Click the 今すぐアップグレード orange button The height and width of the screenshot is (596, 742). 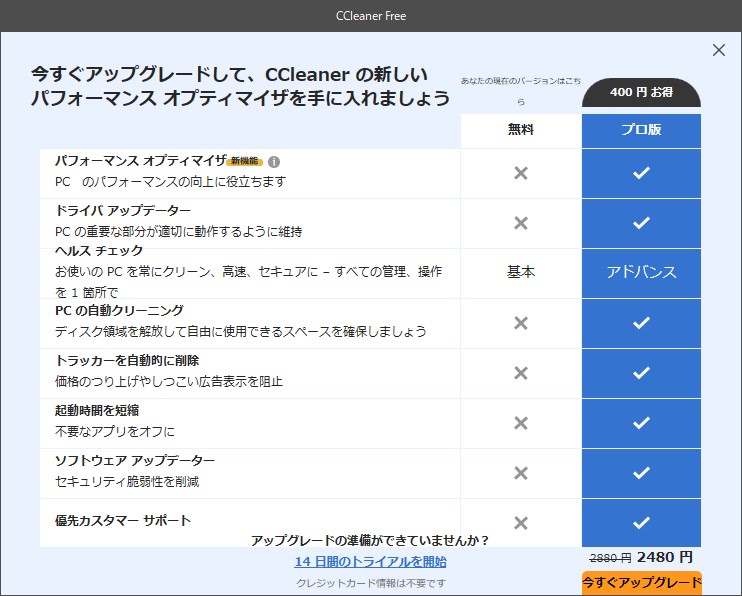(641, 582)
